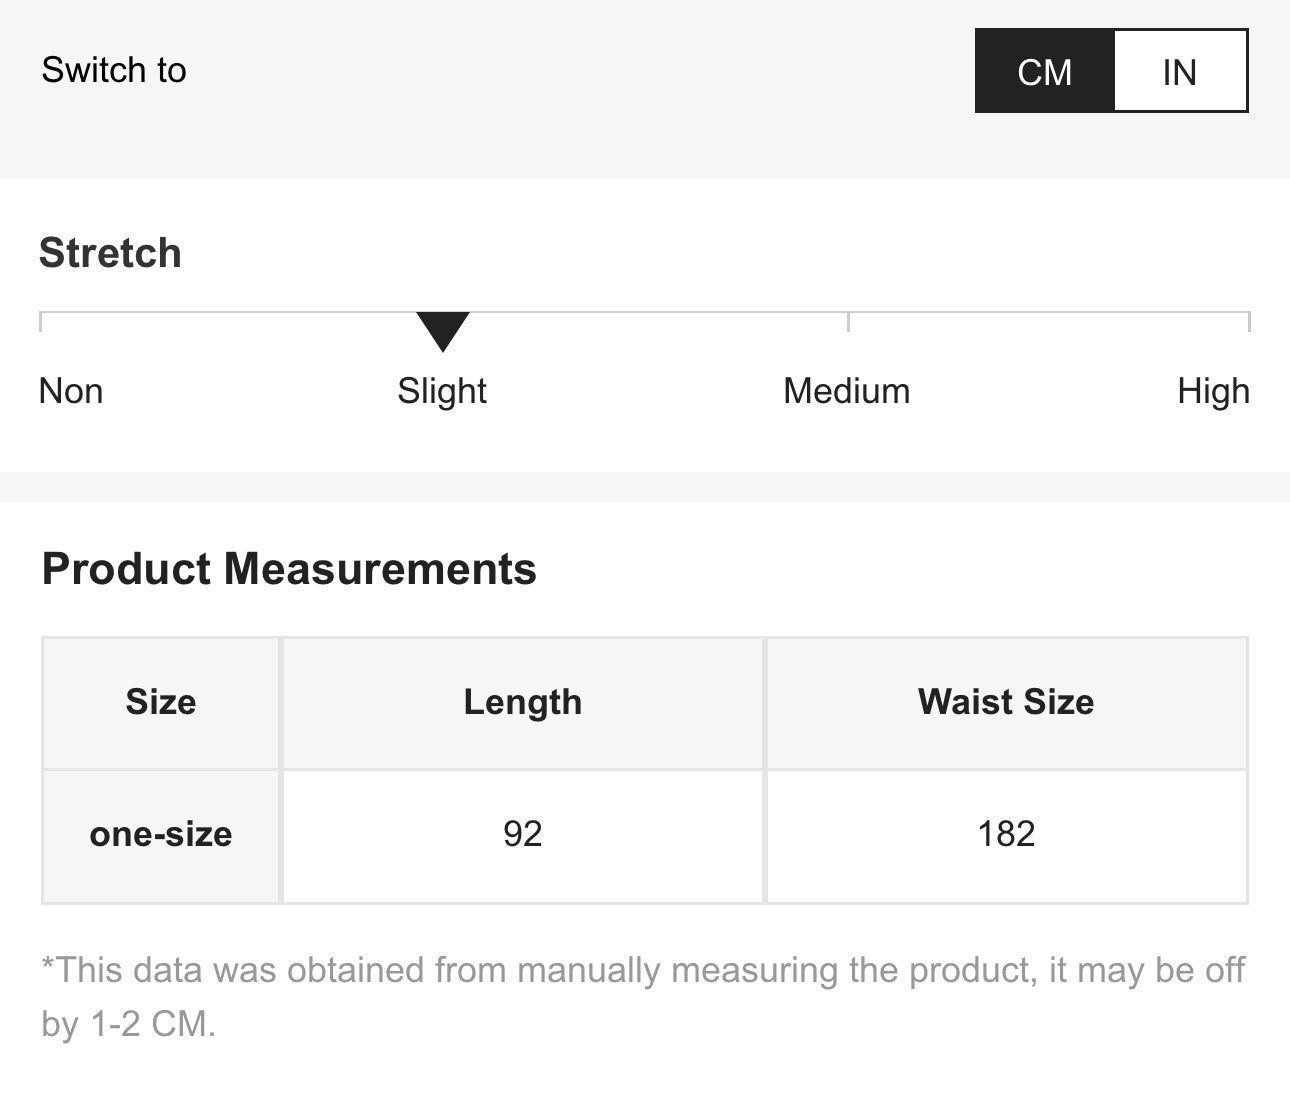Click the right end of stretch scale
Image resolution: width=1290 pixels, height=1107 pixels.
(x=1248, y=320)
